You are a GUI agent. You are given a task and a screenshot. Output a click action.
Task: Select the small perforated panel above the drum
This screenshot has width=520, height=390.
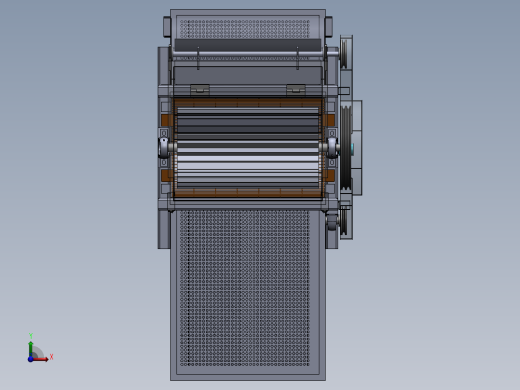pyautogui.click(x=245, y=29)
